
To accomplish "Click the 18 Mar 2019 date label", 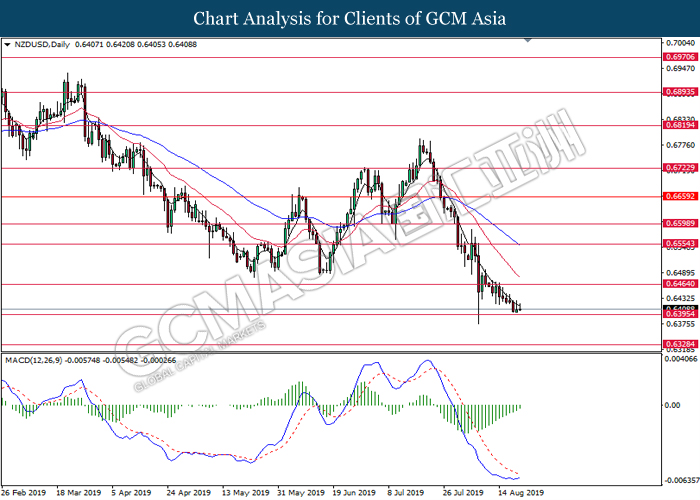I will (x=79, y=493).
